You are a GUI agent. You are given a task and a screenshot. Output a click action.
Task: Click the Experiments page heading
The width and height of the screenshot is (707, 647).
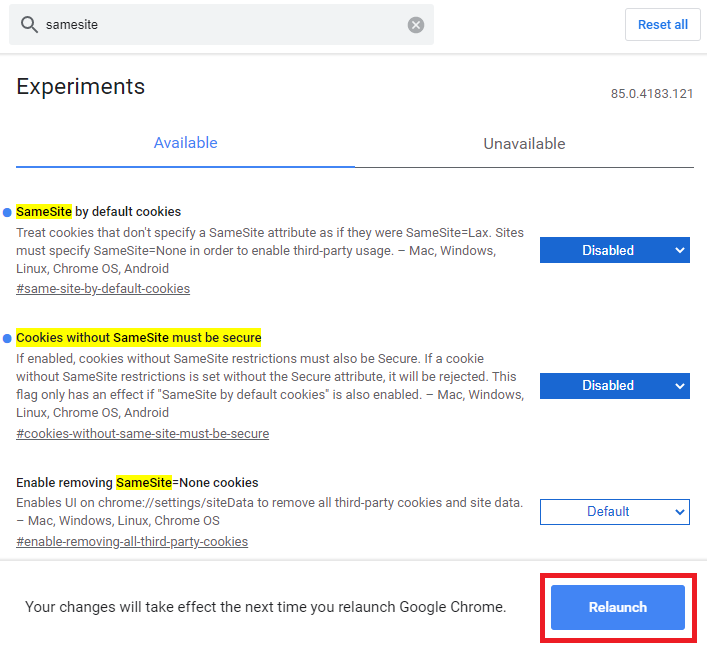tap(81, 86)
